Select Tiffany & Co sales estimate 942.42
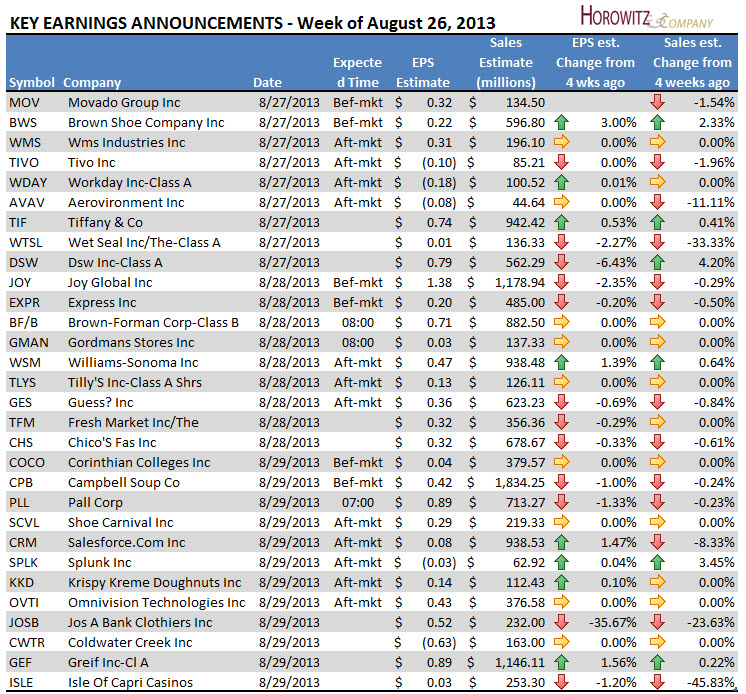Viewport: 746px width, 694px height. click(x=525, y=222)
